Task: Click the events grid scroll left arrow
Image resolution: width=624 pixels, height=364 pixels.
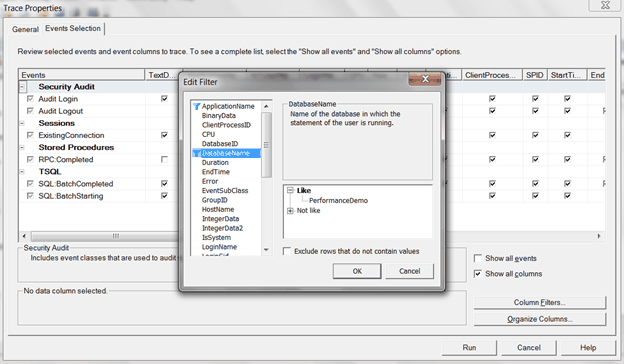Action: [24, 236]
